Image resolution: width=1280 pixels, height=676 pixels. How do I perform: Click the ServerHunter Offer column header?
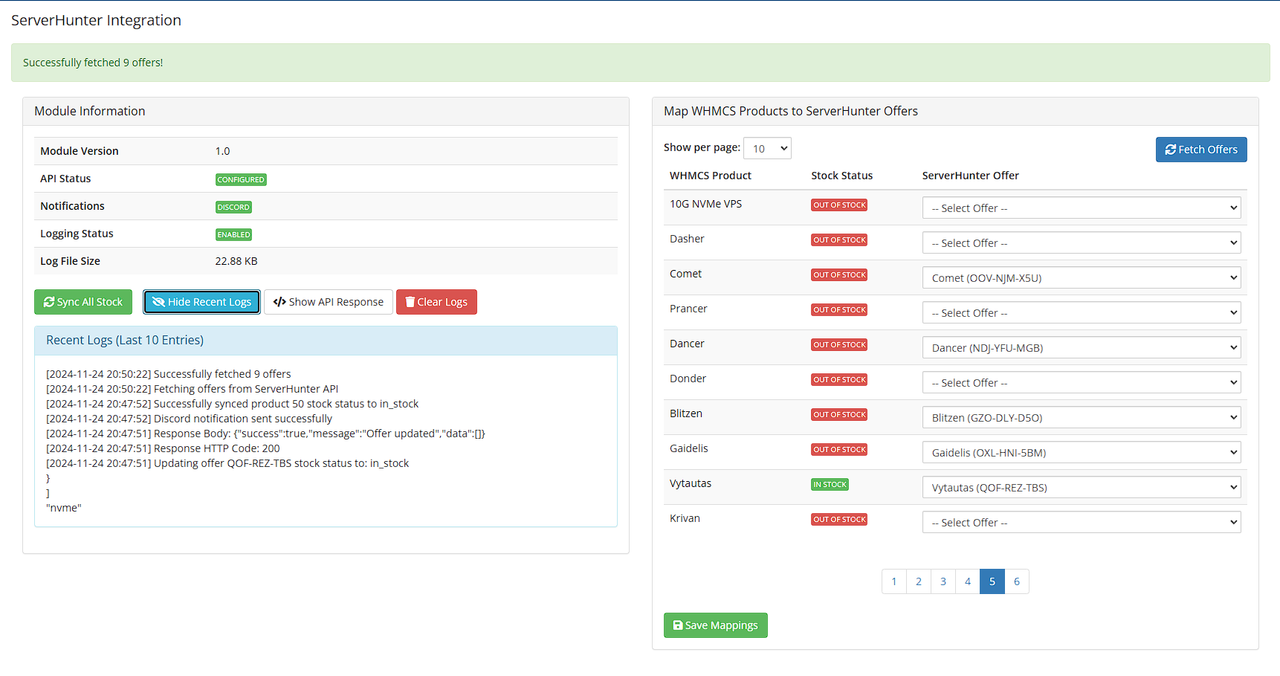[x=970, y=175]
